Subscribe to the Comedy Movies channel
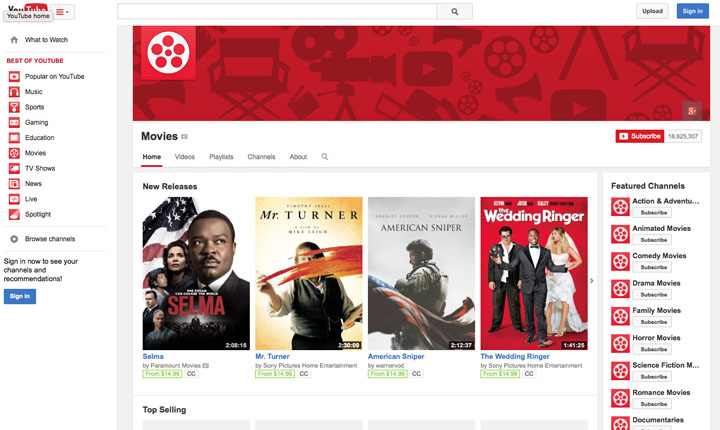 tap(654, 268)
